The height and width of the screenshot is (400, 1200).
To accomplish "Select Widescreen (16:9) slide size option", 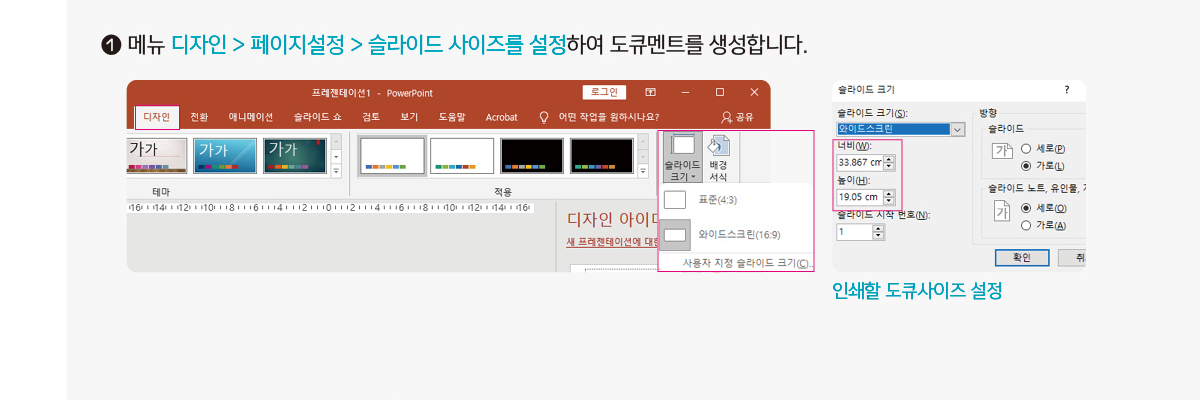I will [x=736, y=235].
